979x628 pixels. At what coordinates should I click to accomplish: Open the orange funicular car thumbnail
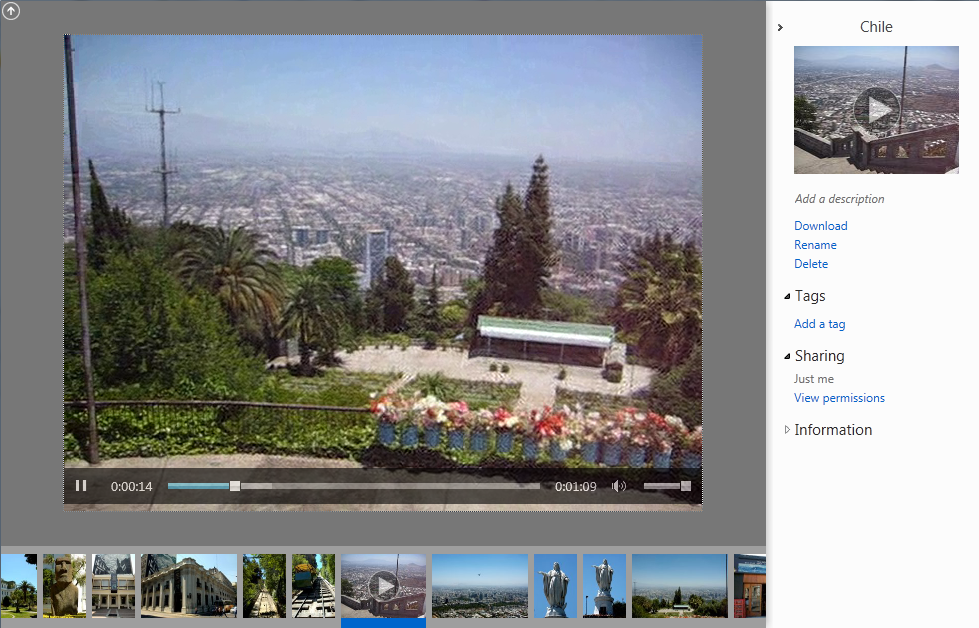tap(313, 586)
